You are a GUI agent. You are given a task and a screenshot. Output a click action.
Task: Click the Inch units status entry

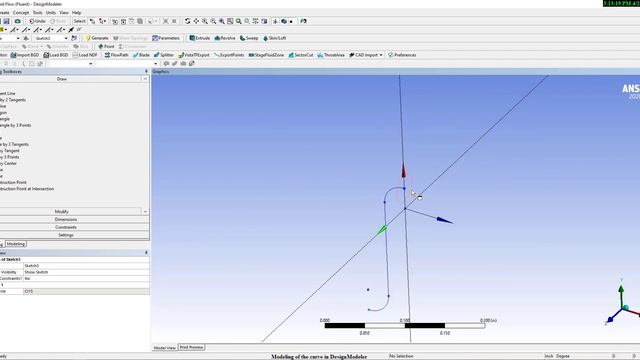click(549, 356)
